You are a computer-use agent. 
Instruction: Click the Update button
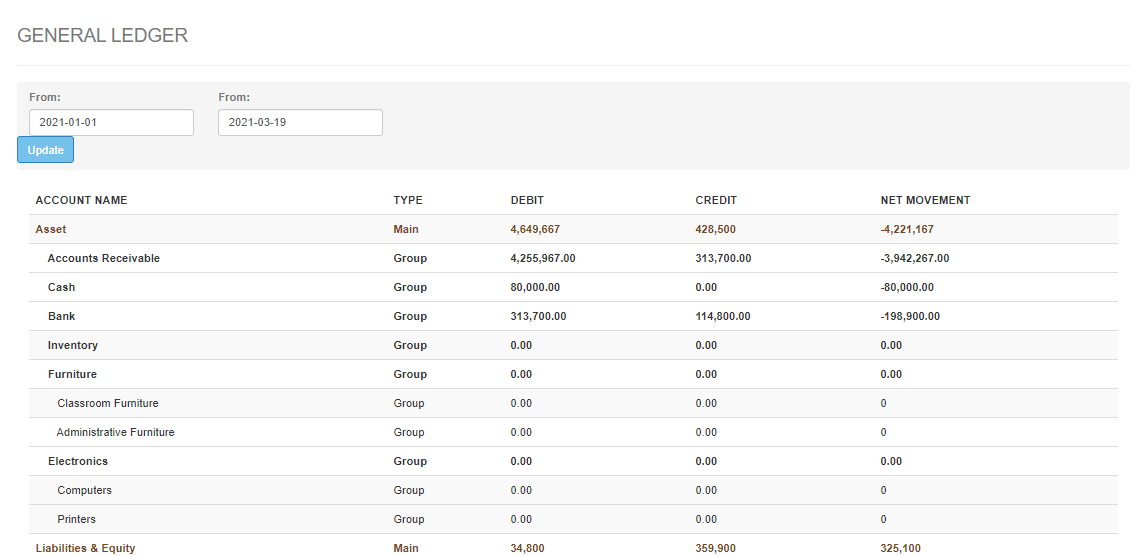click(45, 150)
